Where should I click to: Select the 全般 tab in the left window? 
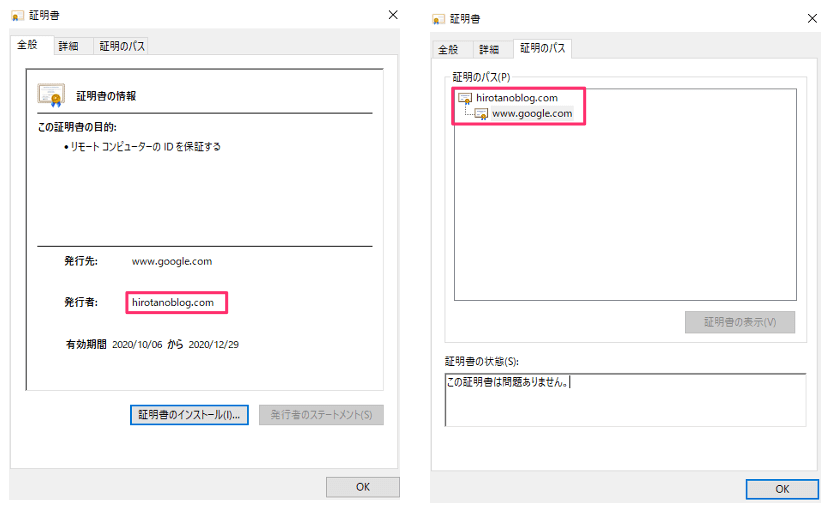[x=28, y=45]
